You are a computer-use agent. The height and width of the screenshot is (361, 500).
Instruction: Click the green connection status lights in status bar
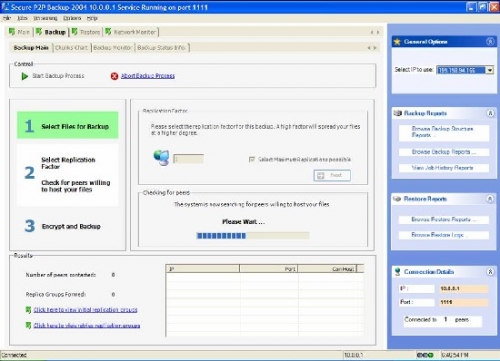[425, 355]
